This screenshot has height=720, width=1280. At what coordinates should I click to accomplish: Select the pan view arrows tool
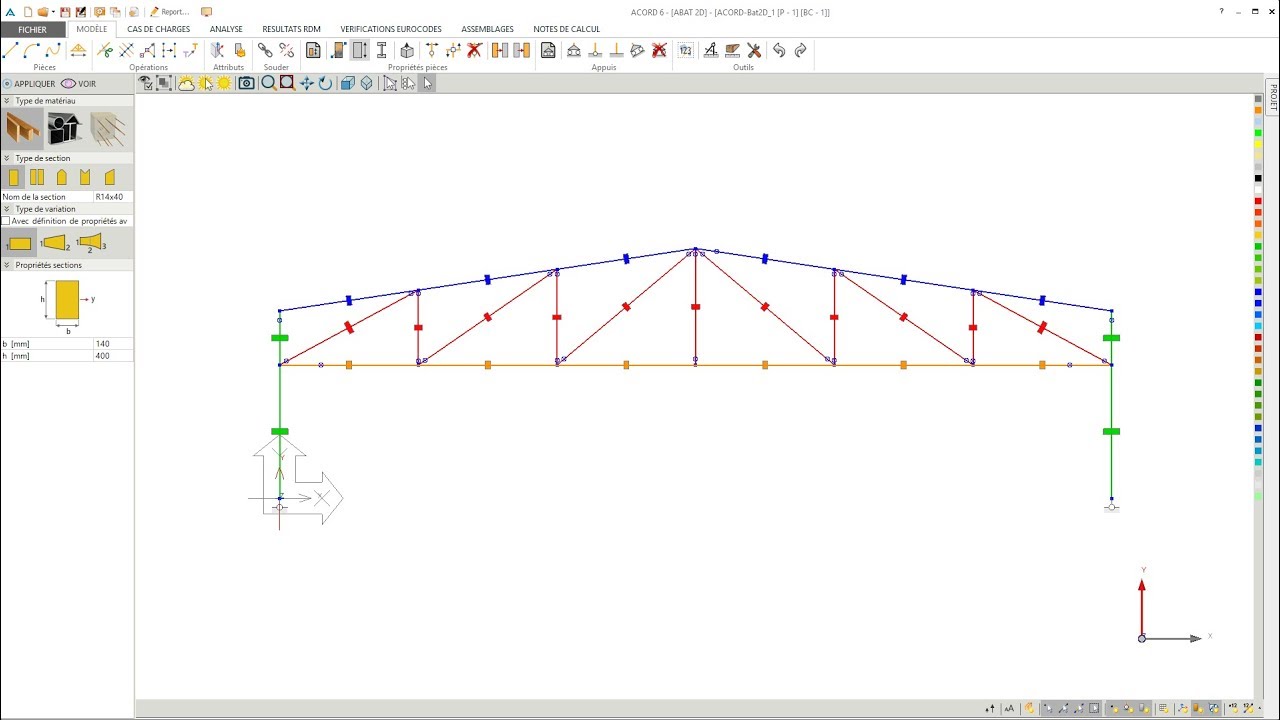pyautogui.click(x=307, y=83)
